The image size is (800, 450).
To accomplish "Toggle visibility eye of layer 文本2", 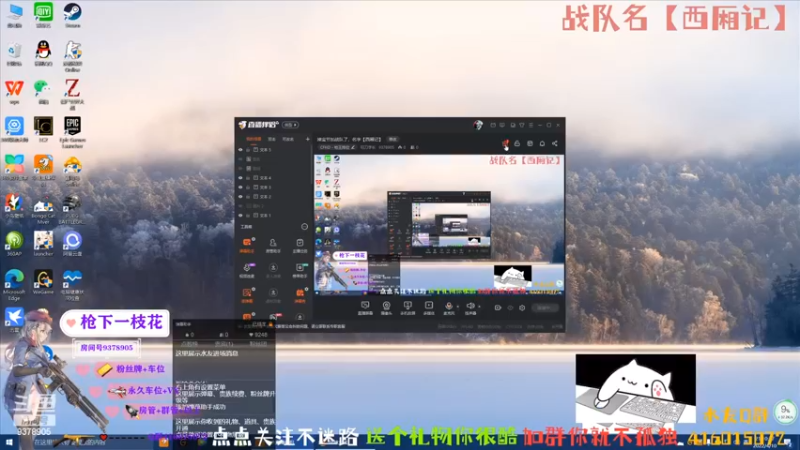I will click(x=240, y=197).
